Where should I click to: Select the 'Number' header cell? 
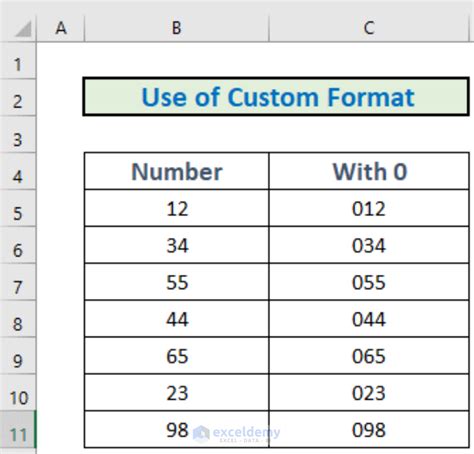pos(177,171)
